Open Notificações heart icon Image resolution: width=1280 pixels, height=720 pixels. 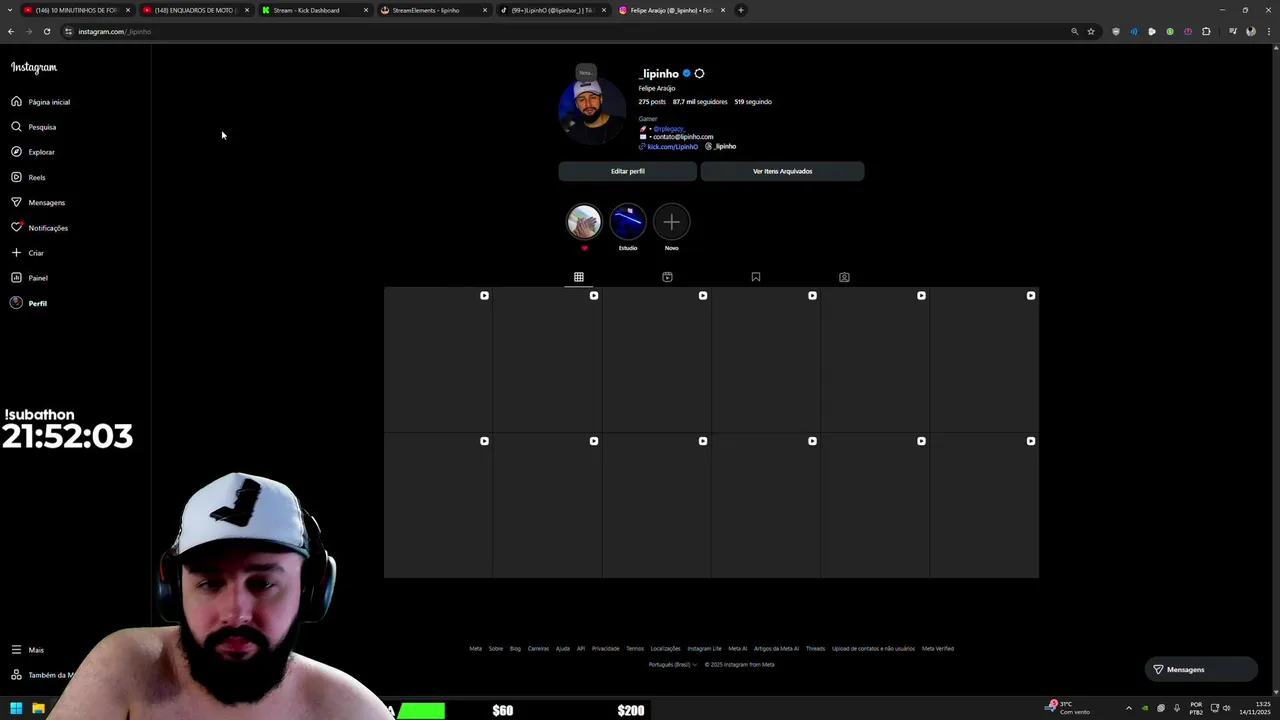pos(16,227)
